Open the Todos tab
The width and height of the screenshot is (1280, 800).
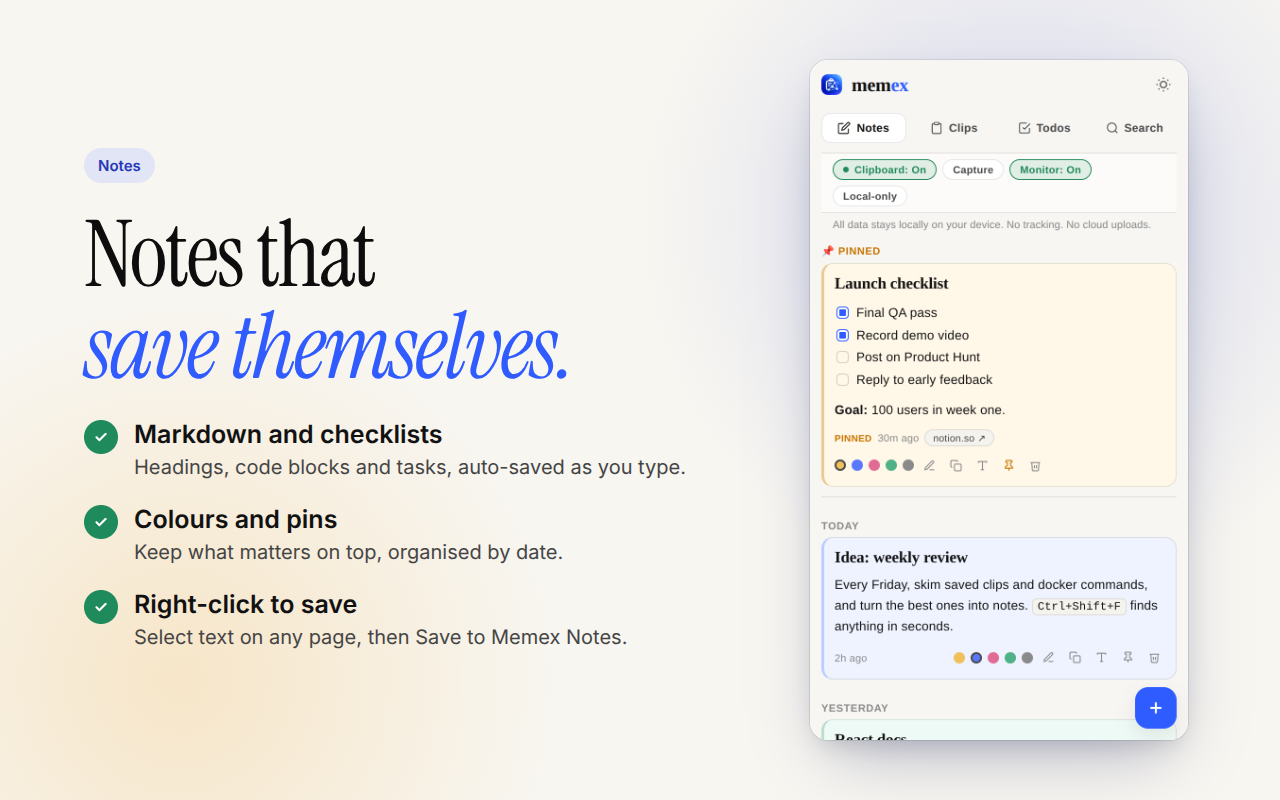pos(1044,128)
